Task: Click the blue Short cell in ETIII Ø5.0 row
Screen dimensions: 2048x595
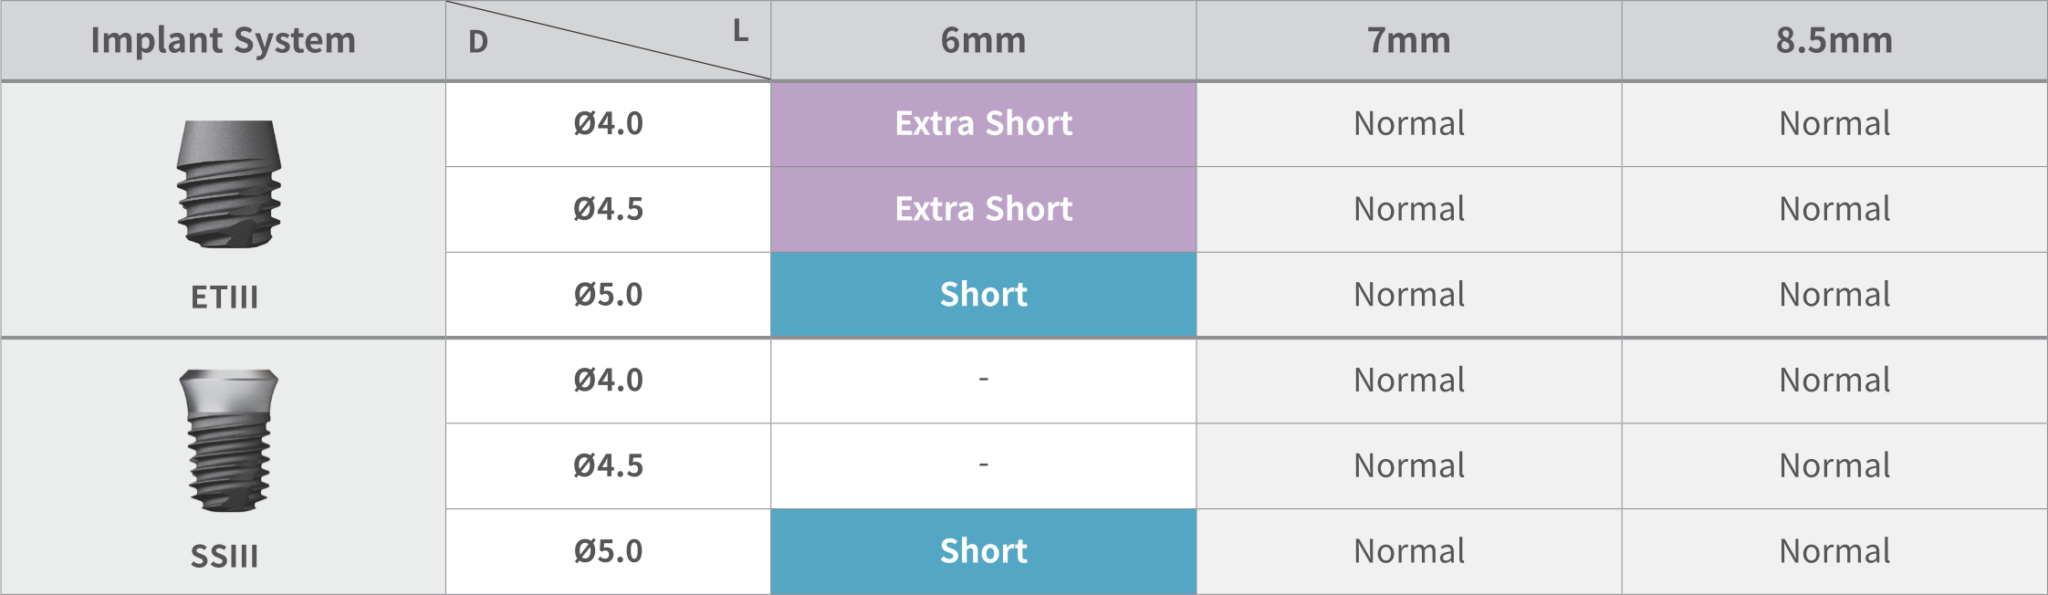Action: tap(983, 294)
